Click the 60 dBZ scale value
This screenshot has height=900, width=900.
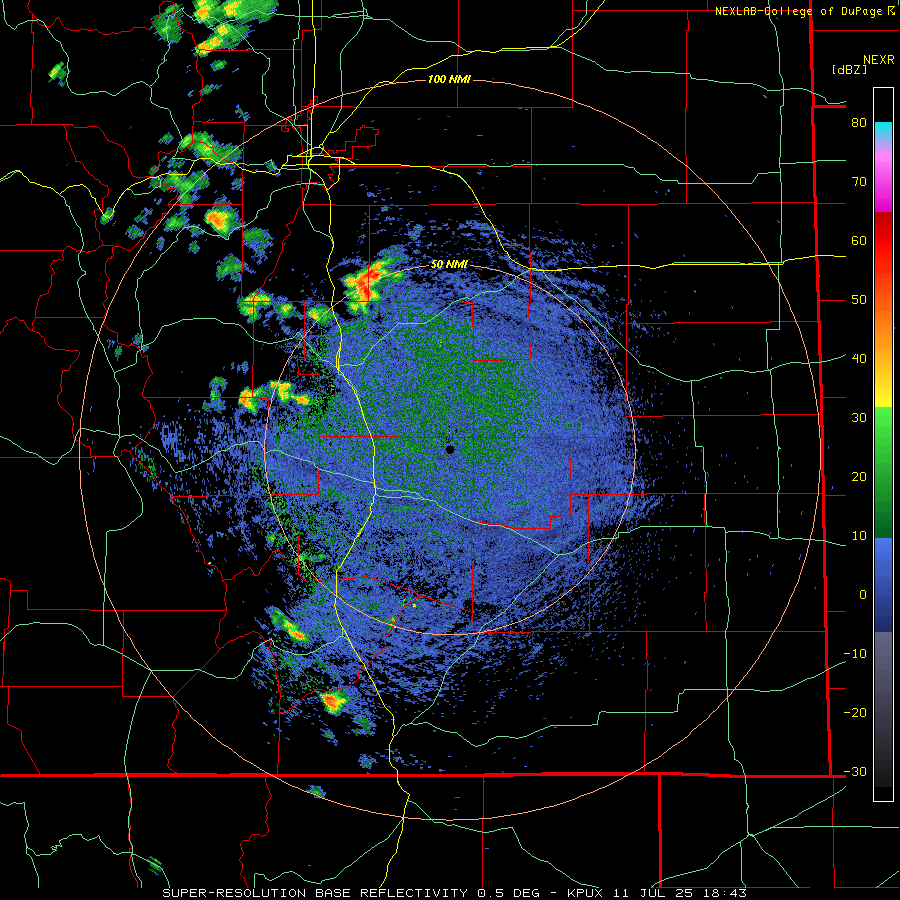coord(859,241)
